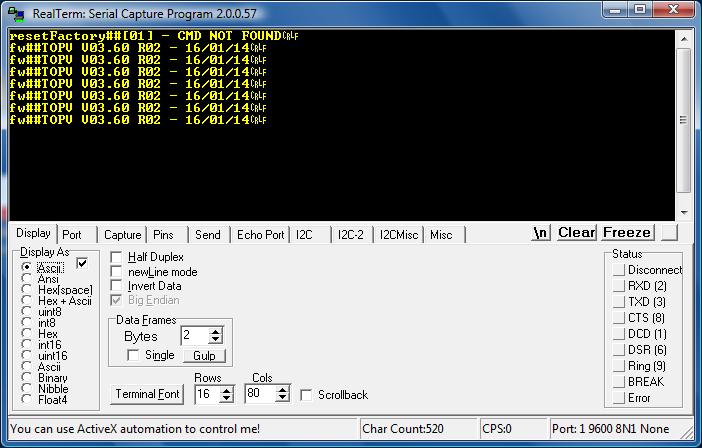Clear the terminal with Clear button
The image size is (702, 448).
click(x=577, y=233)
